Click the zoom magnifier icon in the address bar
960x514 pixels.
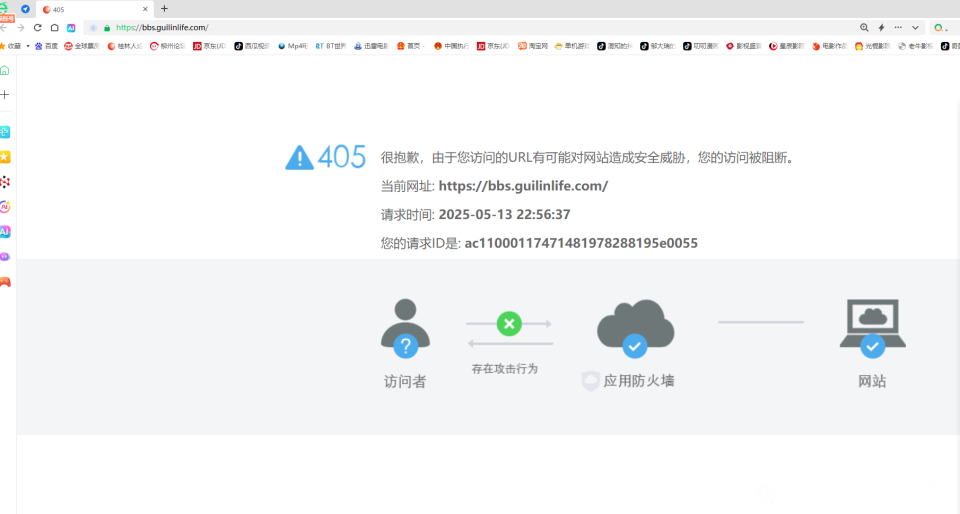[x=864, y=28]
